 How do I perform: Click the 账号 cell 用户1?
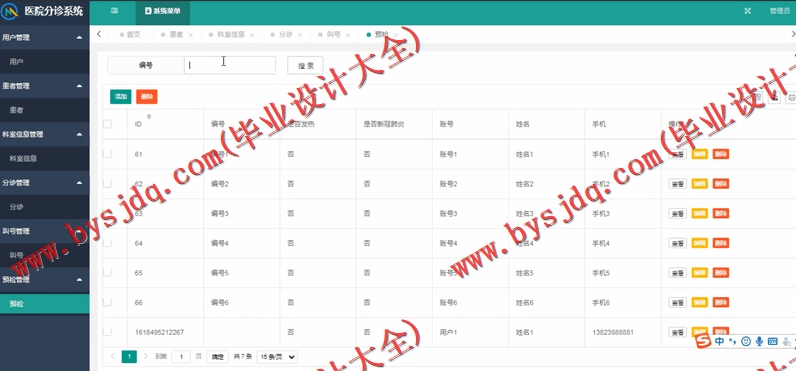[449, 332]
